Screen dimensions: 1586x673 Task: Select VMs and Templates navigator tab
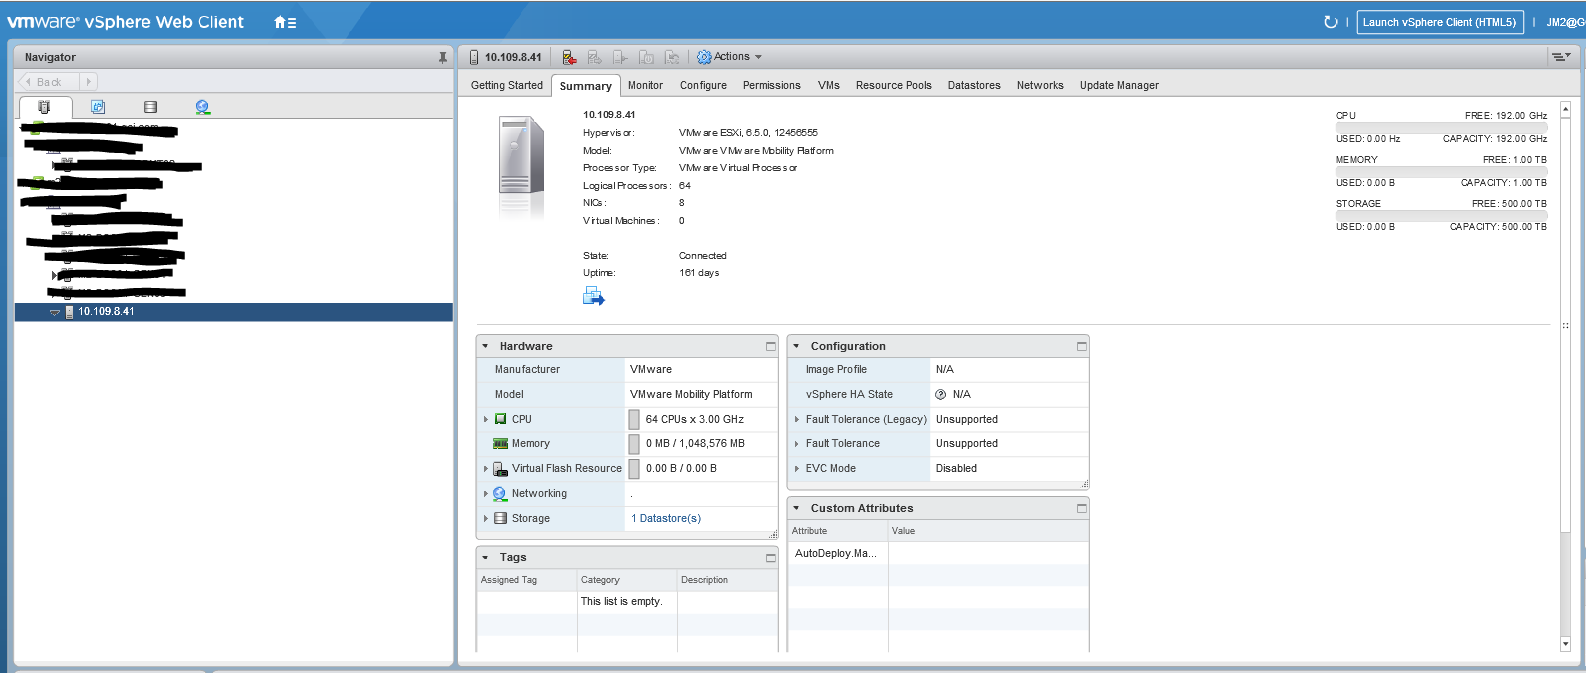pos(97,107)
